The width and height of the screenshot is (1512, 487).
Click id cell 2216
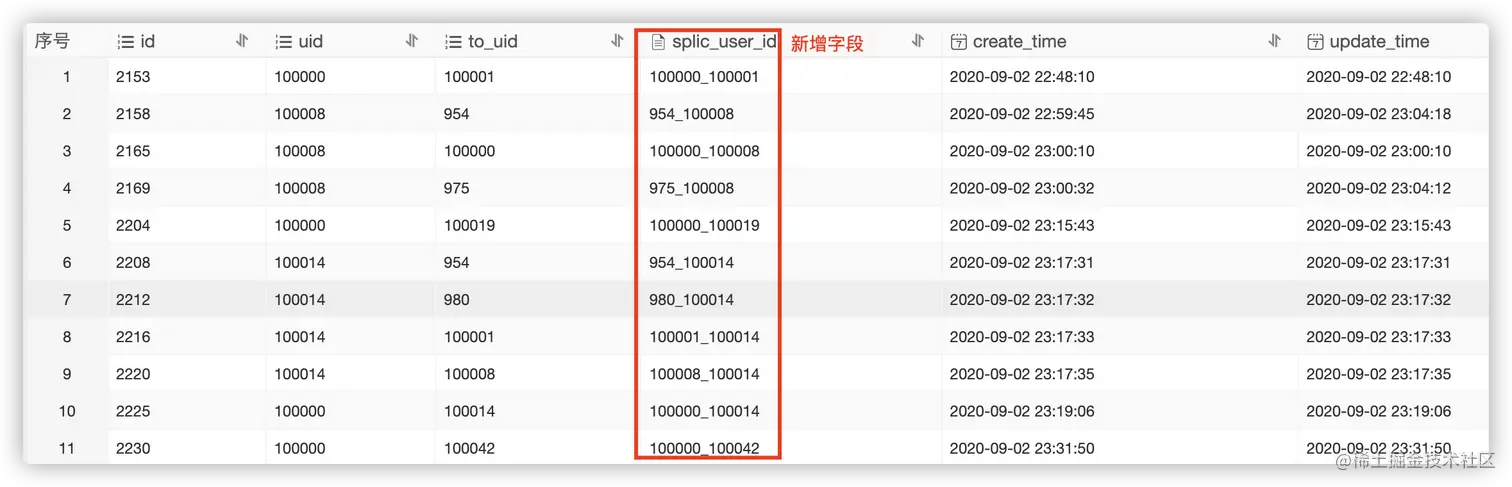tap(133, 337)
